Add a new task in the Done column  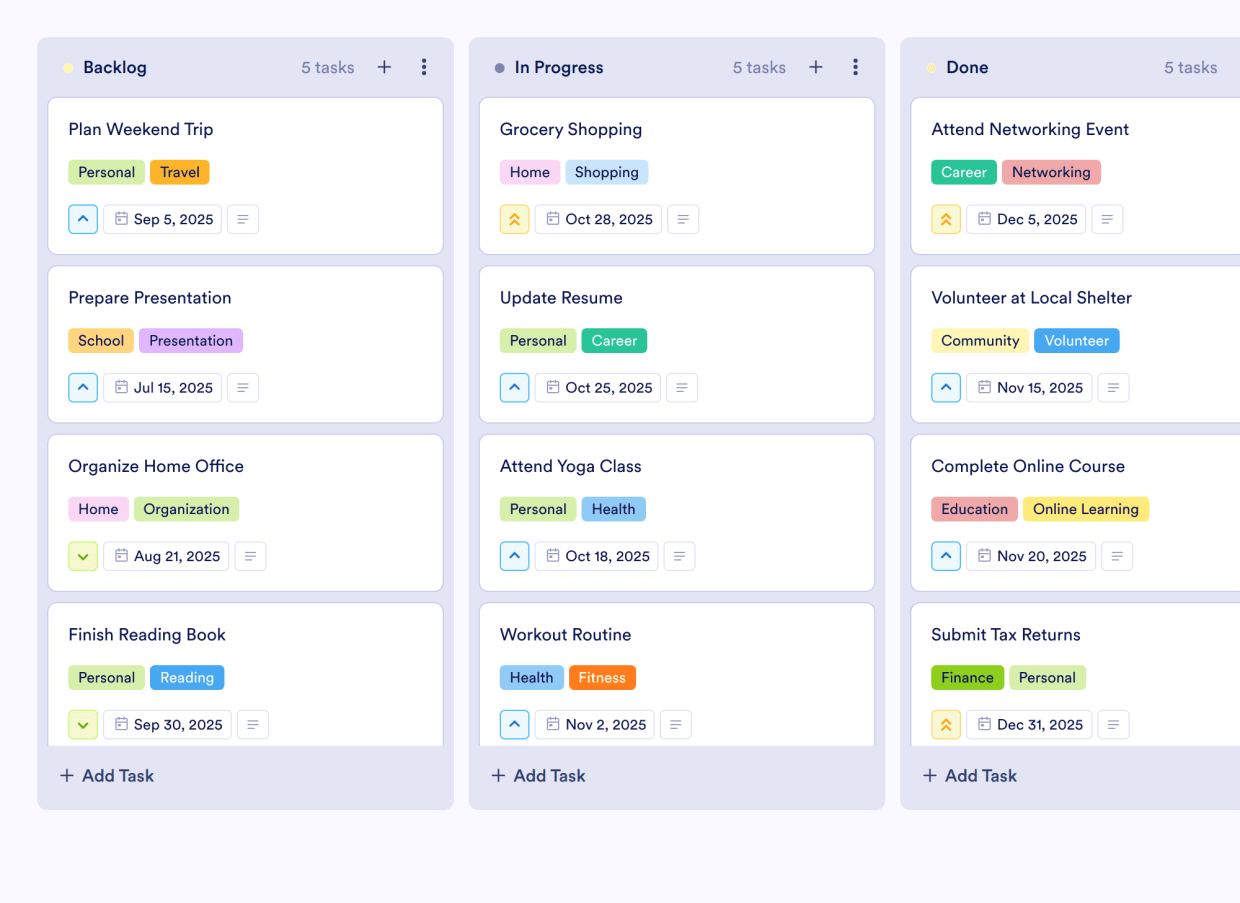tap(969, 775)
